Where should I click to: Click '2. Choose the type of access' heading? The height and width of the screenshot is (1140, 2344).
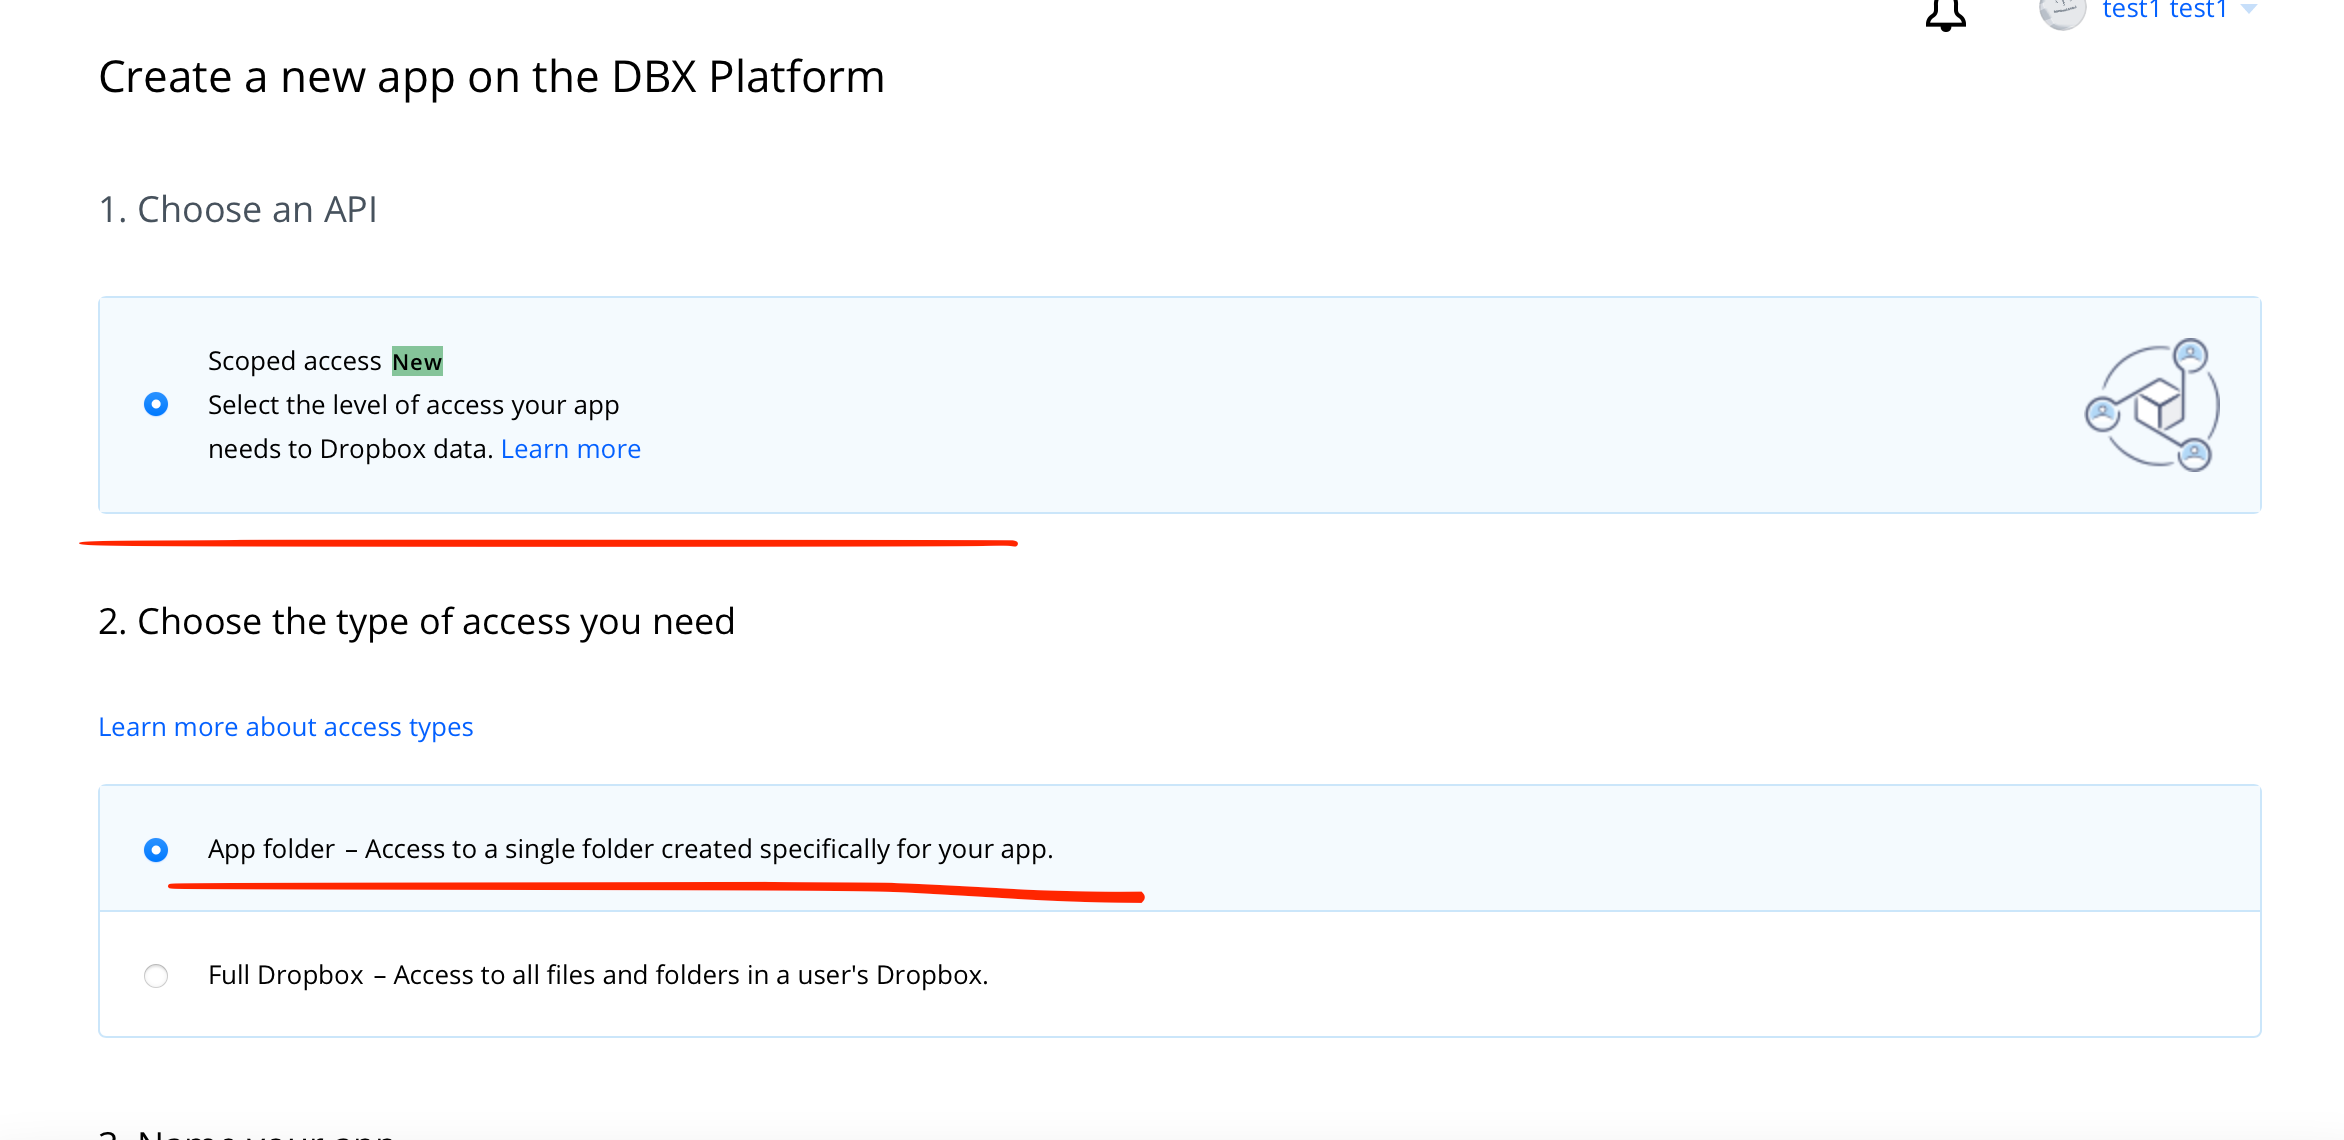coord(417,622)
